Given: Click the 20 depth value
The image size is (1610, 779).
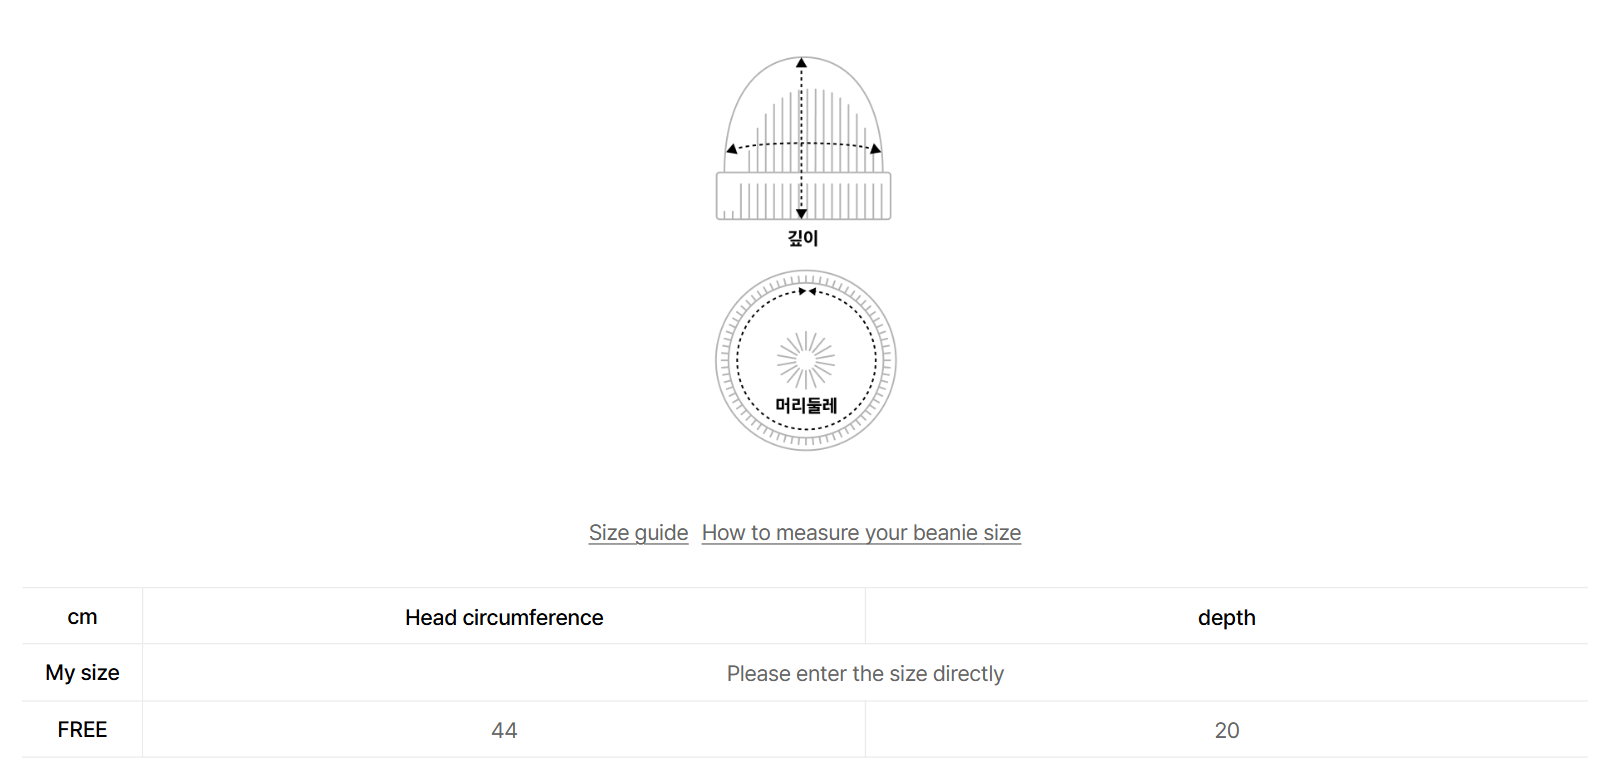Looking at the screenshot, I should pyautogui.click(x=1226, y=730).
